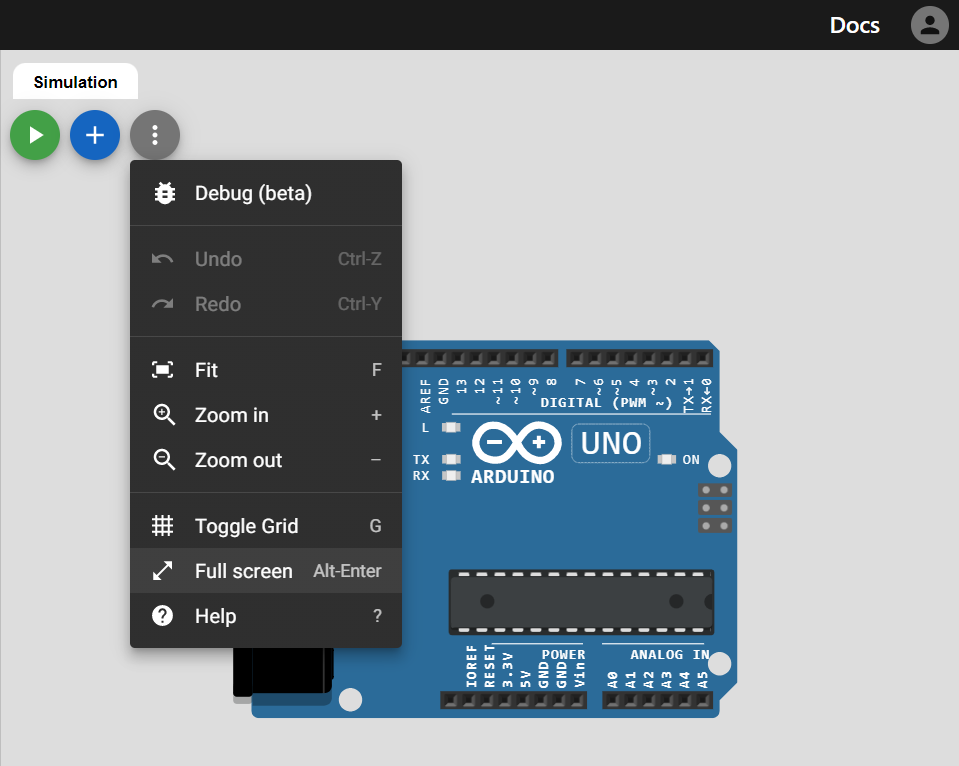Open Debug (beta) from the menu
The image size is (959, 766).
[266, 193]
